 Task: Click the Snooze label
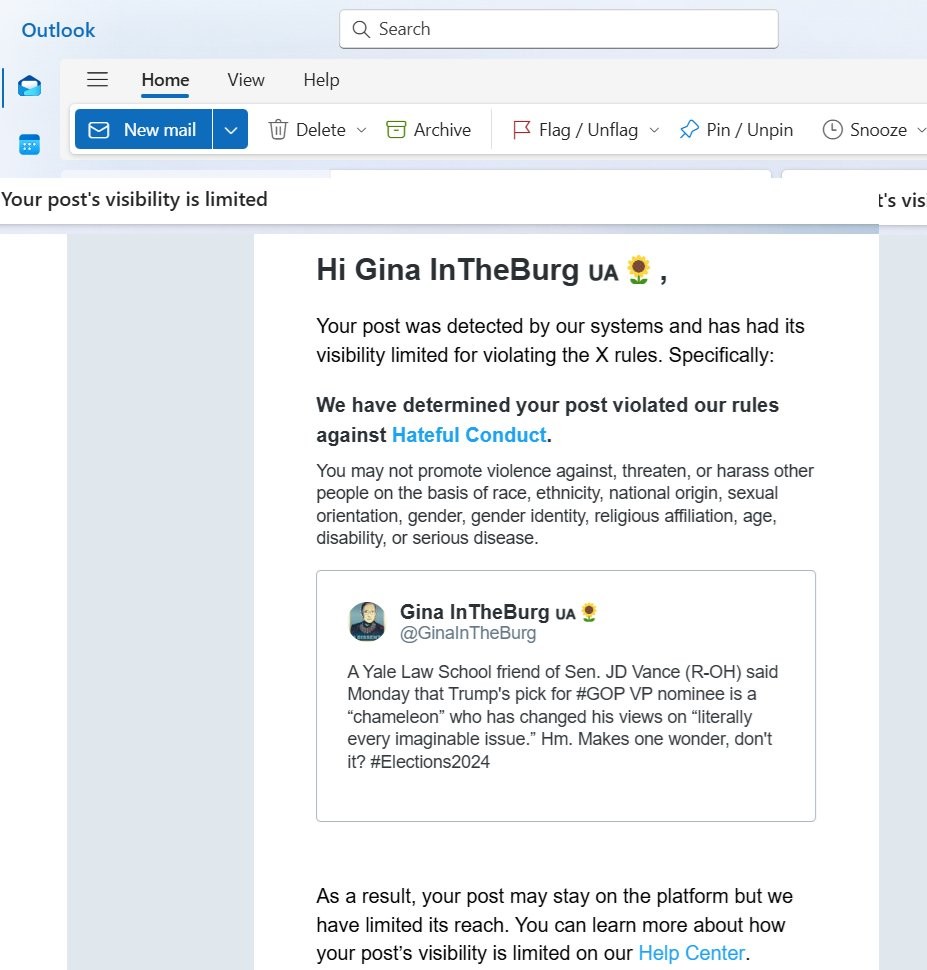(878, 130)
